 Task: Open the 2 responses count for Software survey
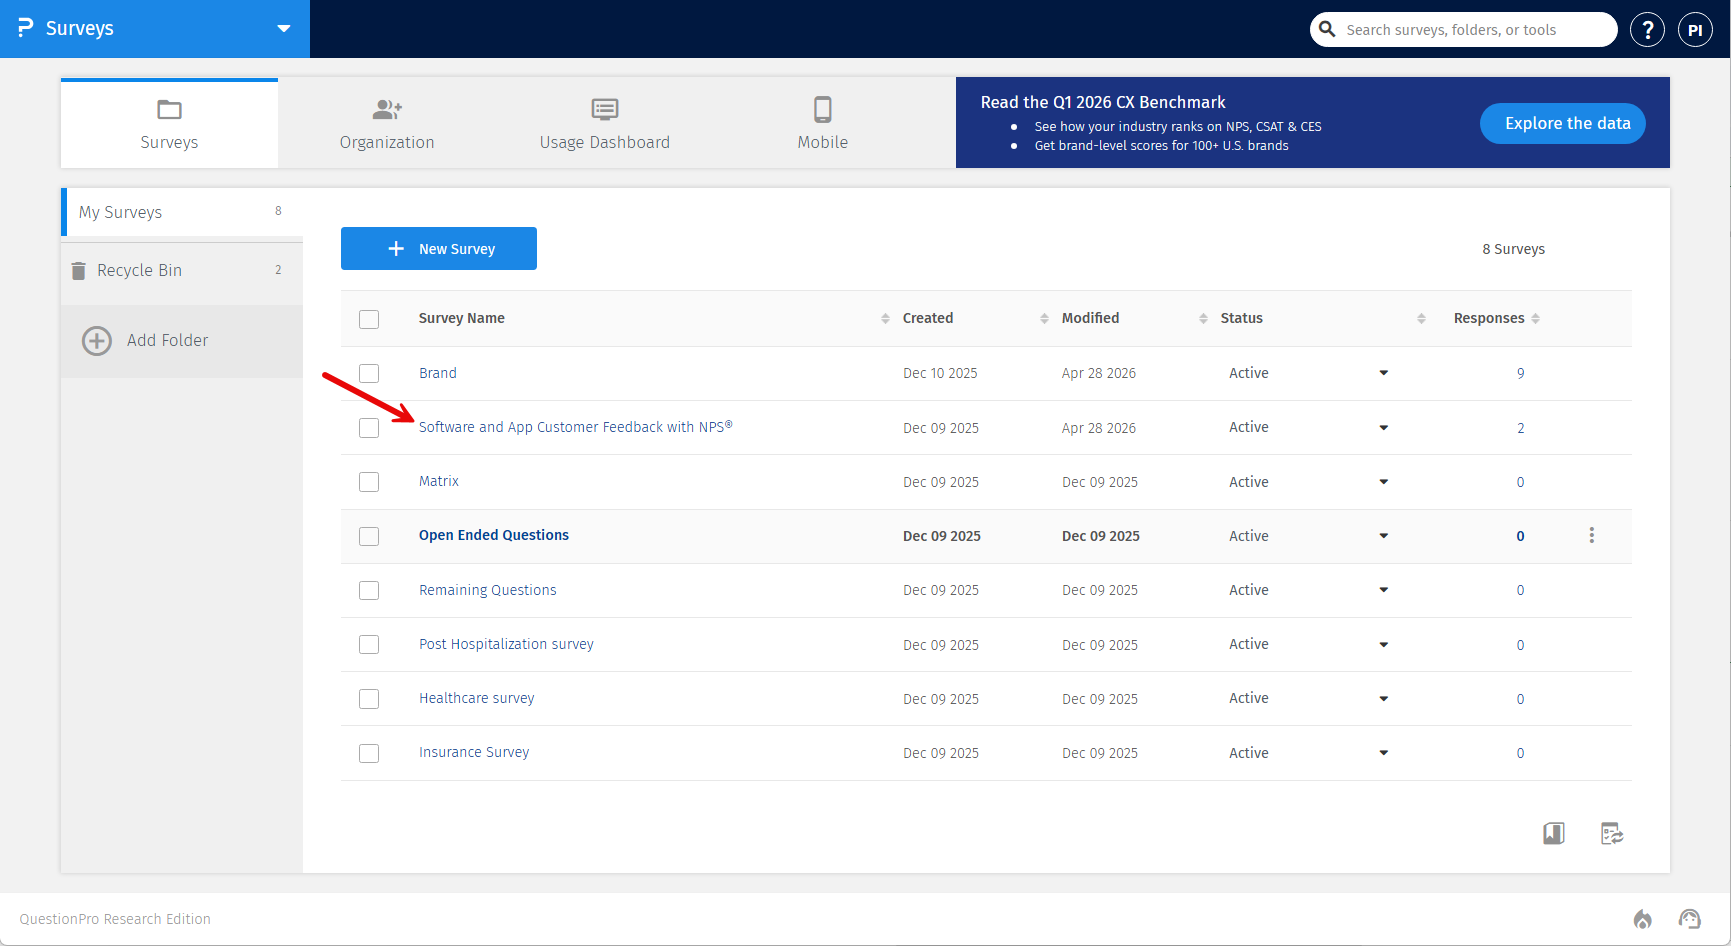tap(1521, 428)
